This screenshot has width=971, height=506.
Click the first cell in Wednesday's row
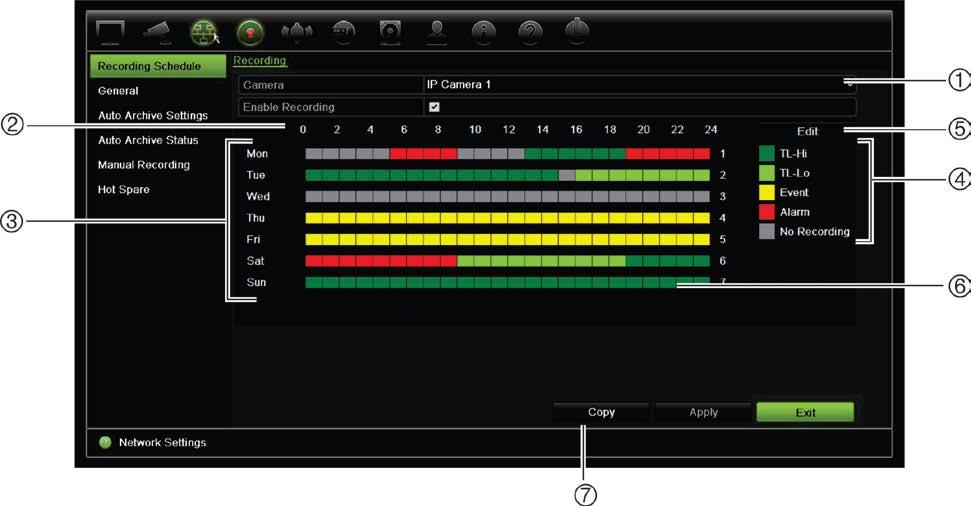[x=314, y=196]
